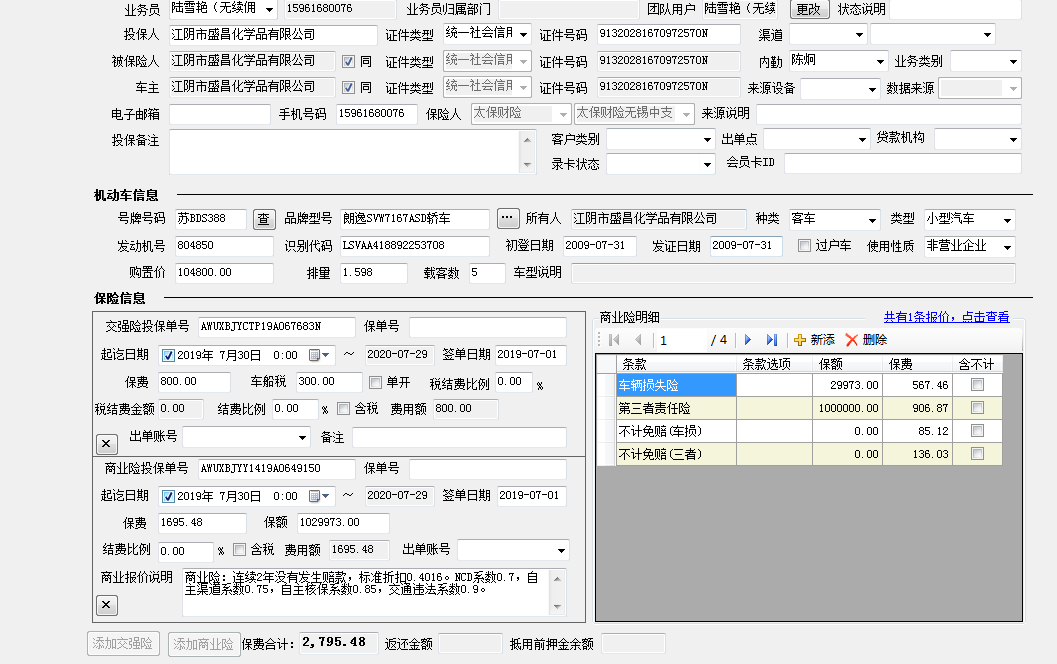The image size is (1057, 664).
Task: Tick 含不计 for 车辆损失险 row
Action: click(x=977, y=385)
